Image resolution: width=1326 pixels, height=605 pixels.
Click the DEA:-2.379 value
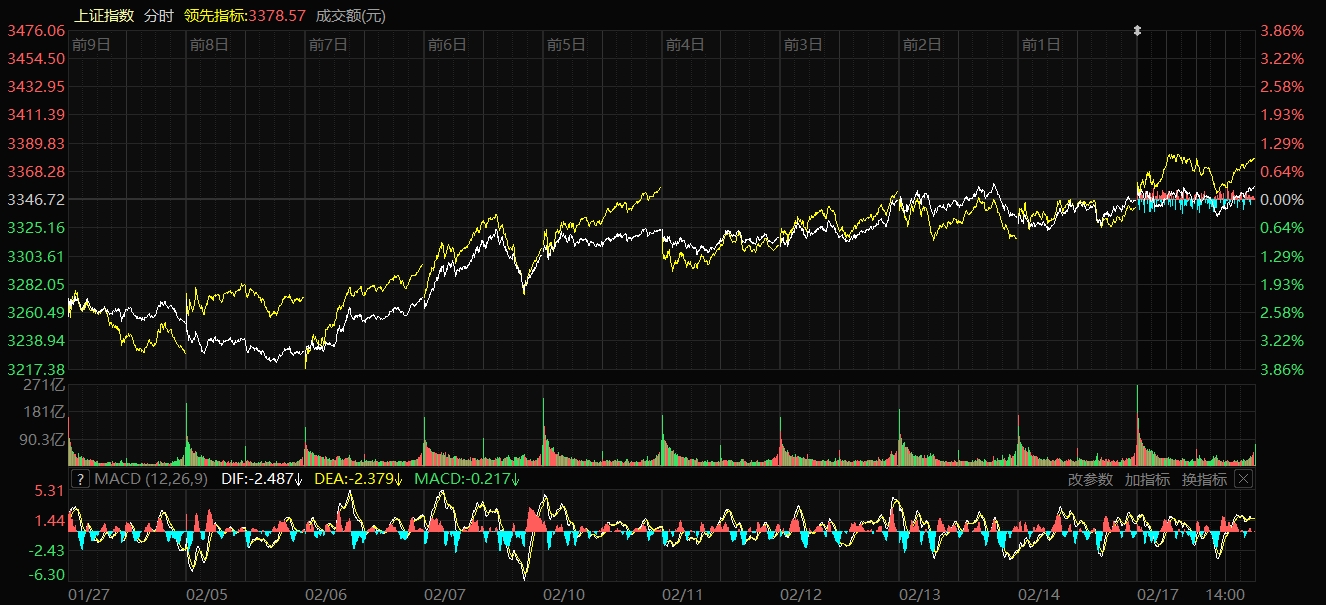click(x=358, y=479)
